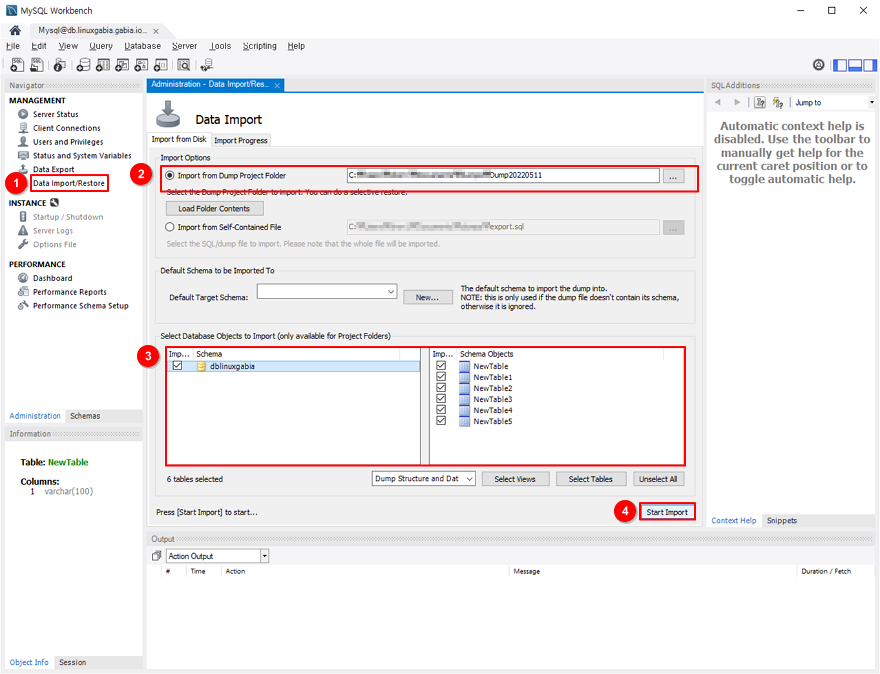Open SQL script file icon
This screenshot has height=674, width=880.
coord(36,65)
